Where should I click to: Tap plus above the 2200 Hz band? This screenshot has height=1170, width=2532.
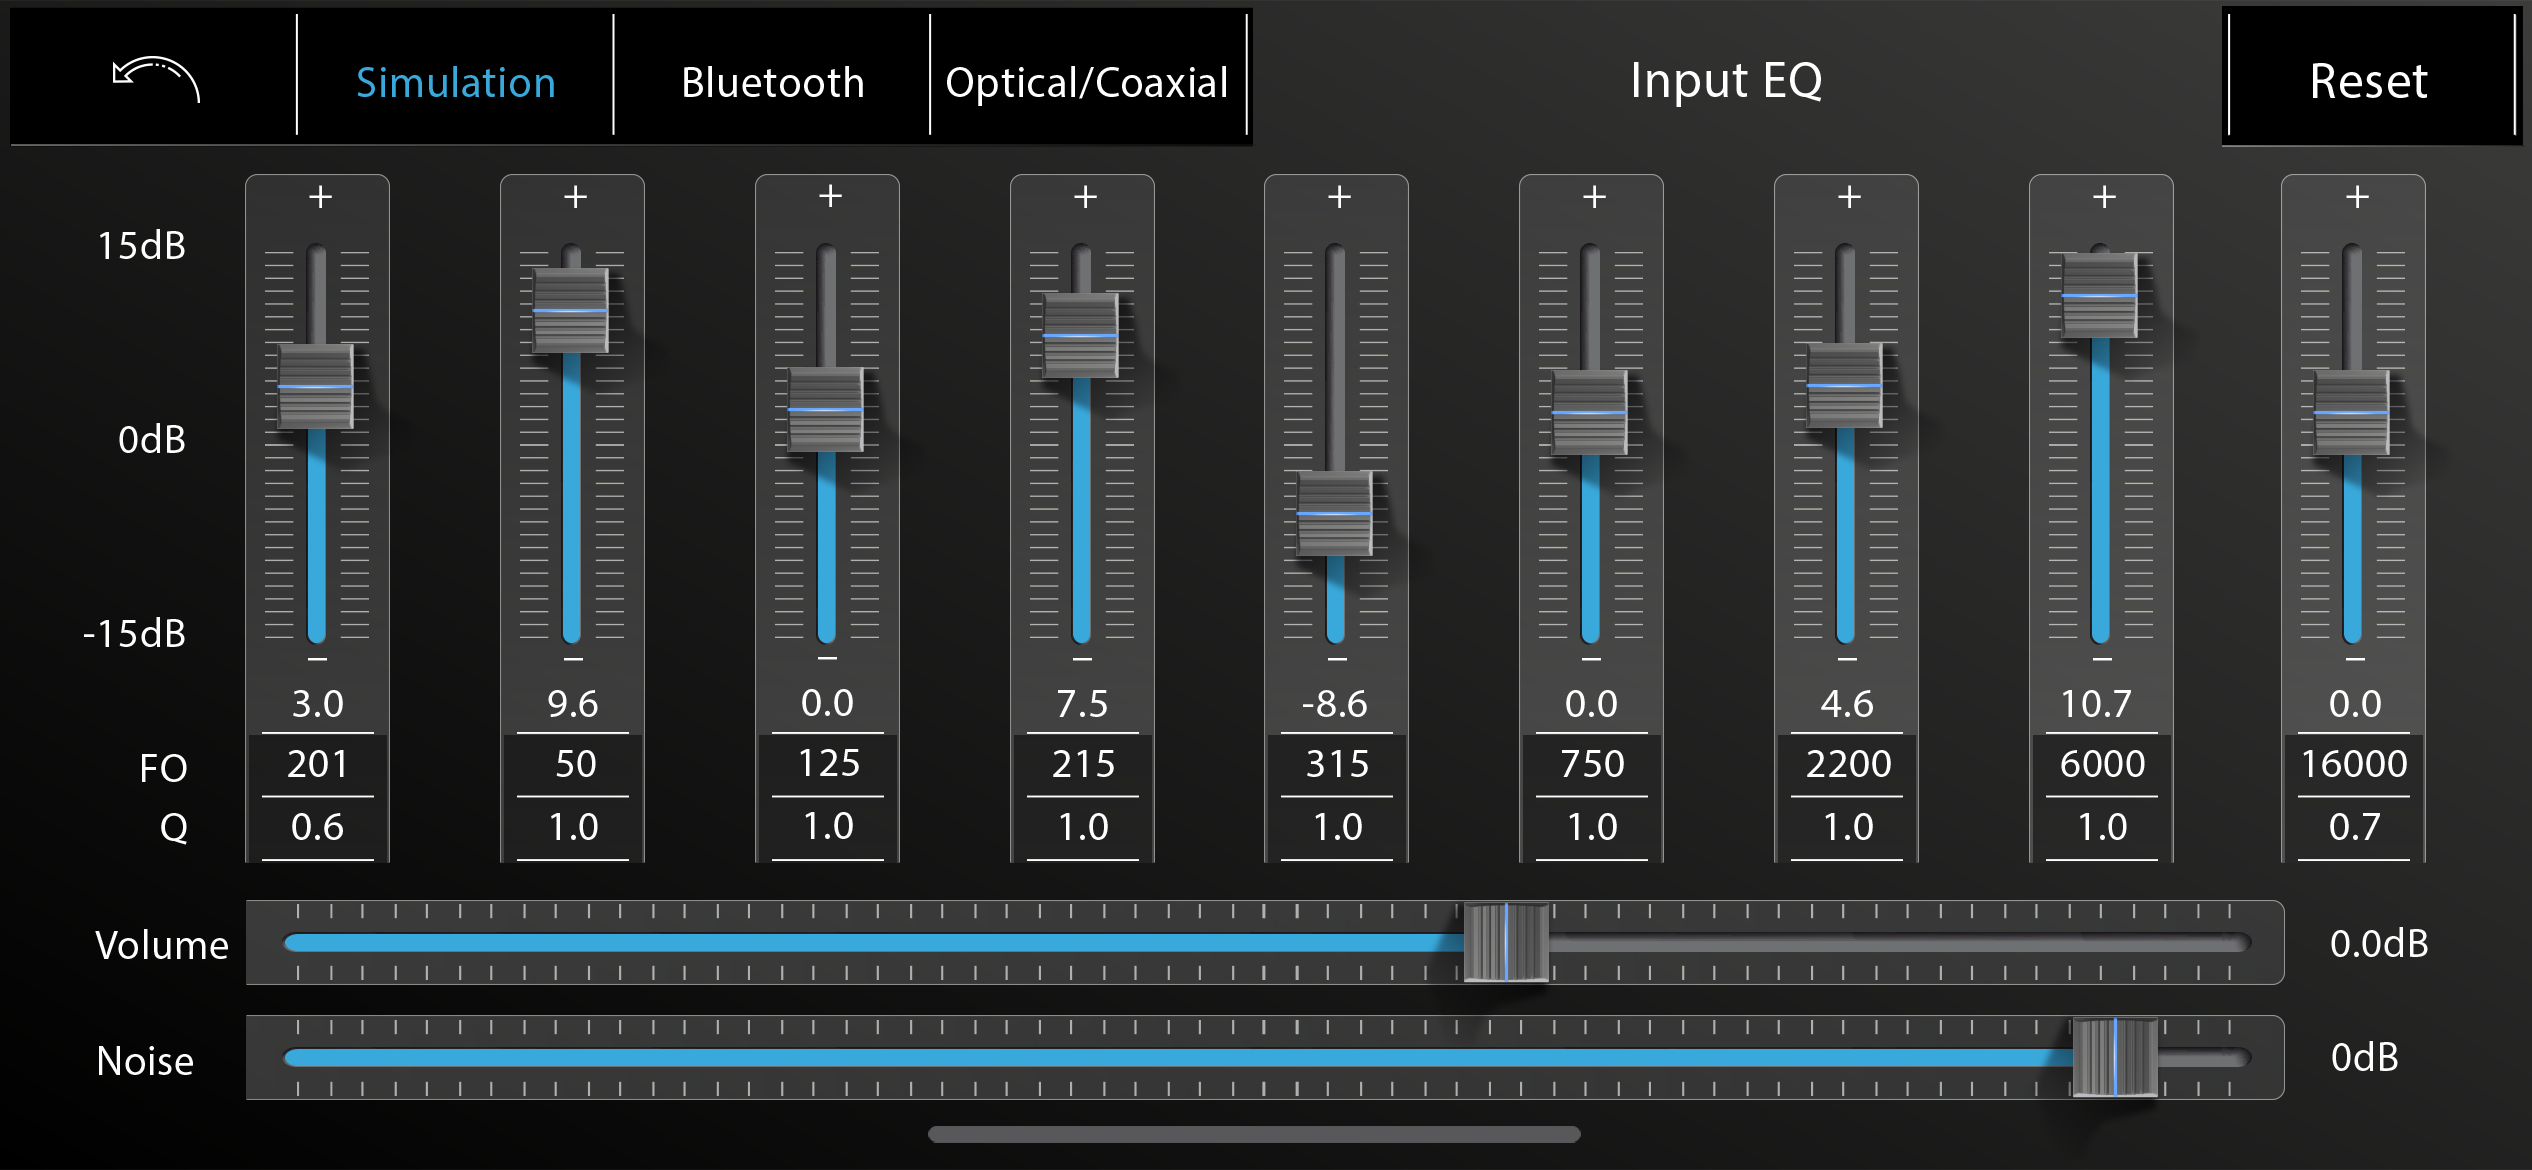[x=1849, y=196]
